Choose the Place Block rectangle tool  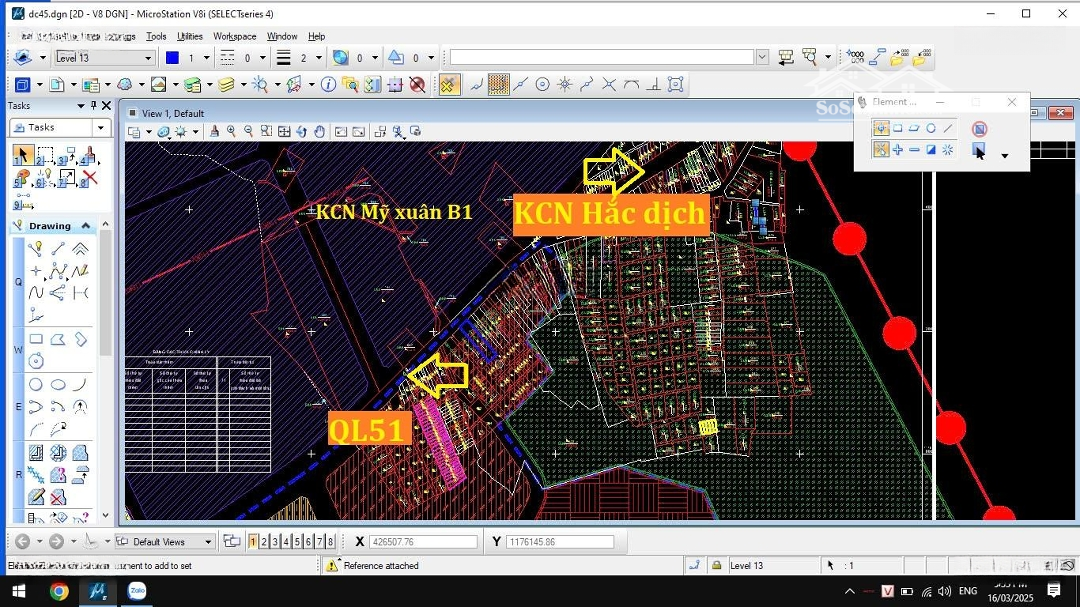pos(36,340)
